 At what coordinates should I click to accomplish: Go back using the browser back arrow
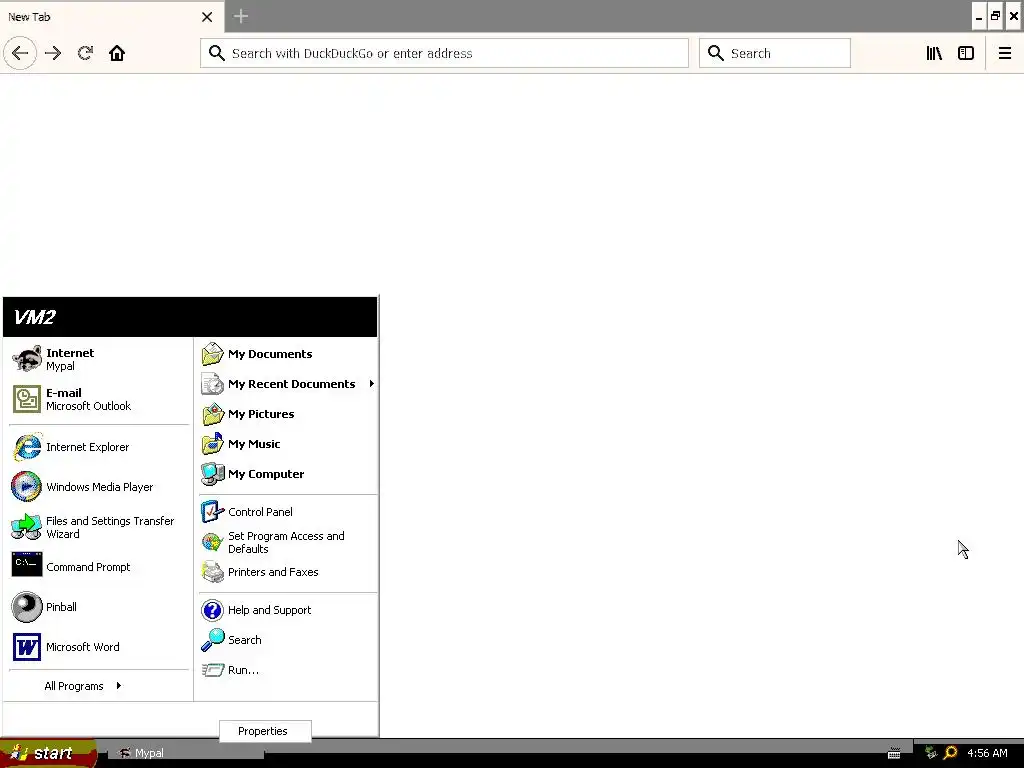pyautogui.click(x=20, y=53)
